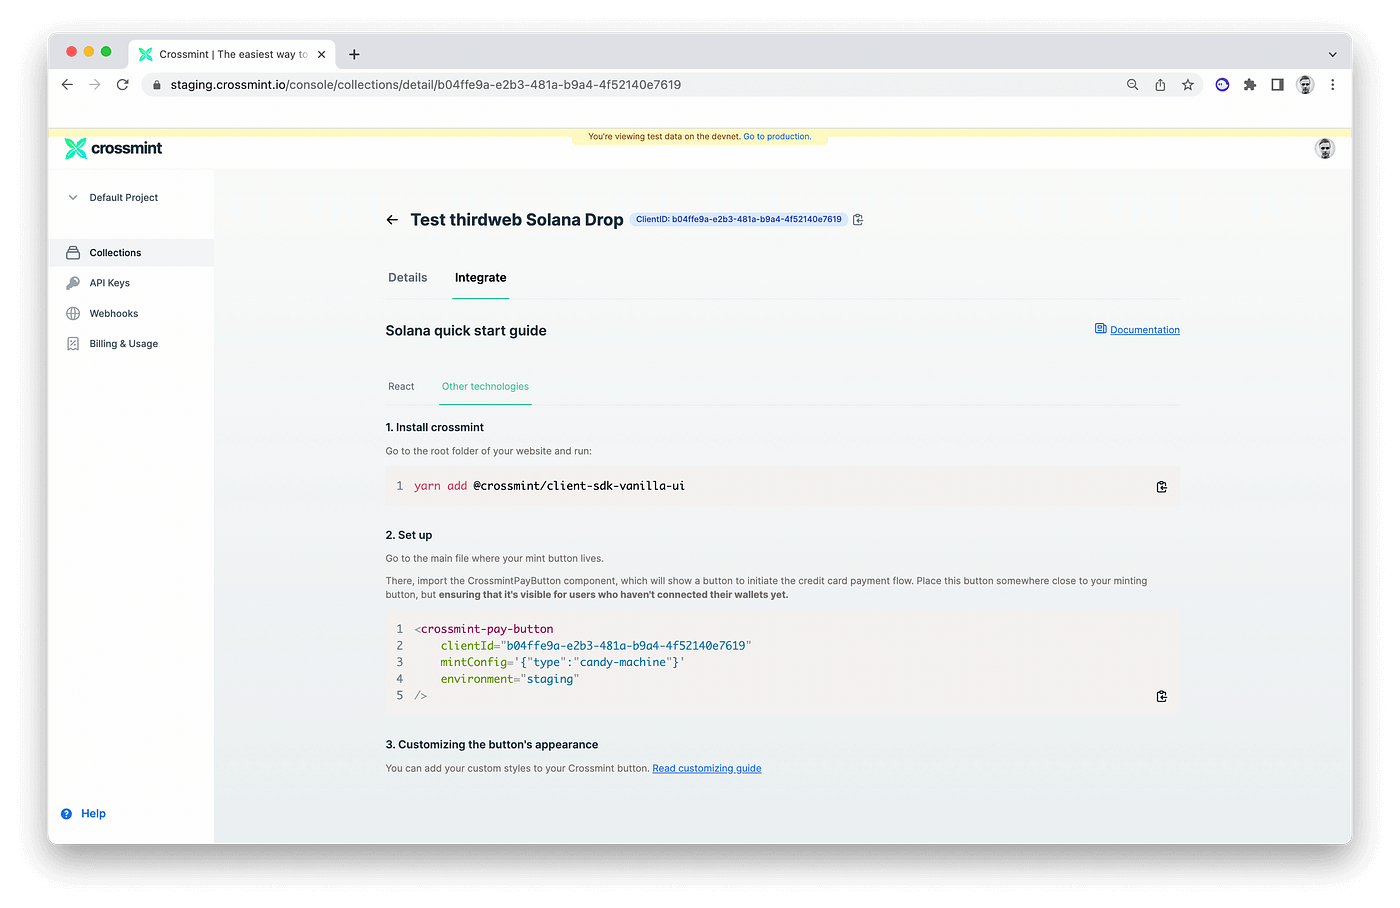1400x908 pixels.
Task: Switch to the Details tab
Action: click(408, 278)
